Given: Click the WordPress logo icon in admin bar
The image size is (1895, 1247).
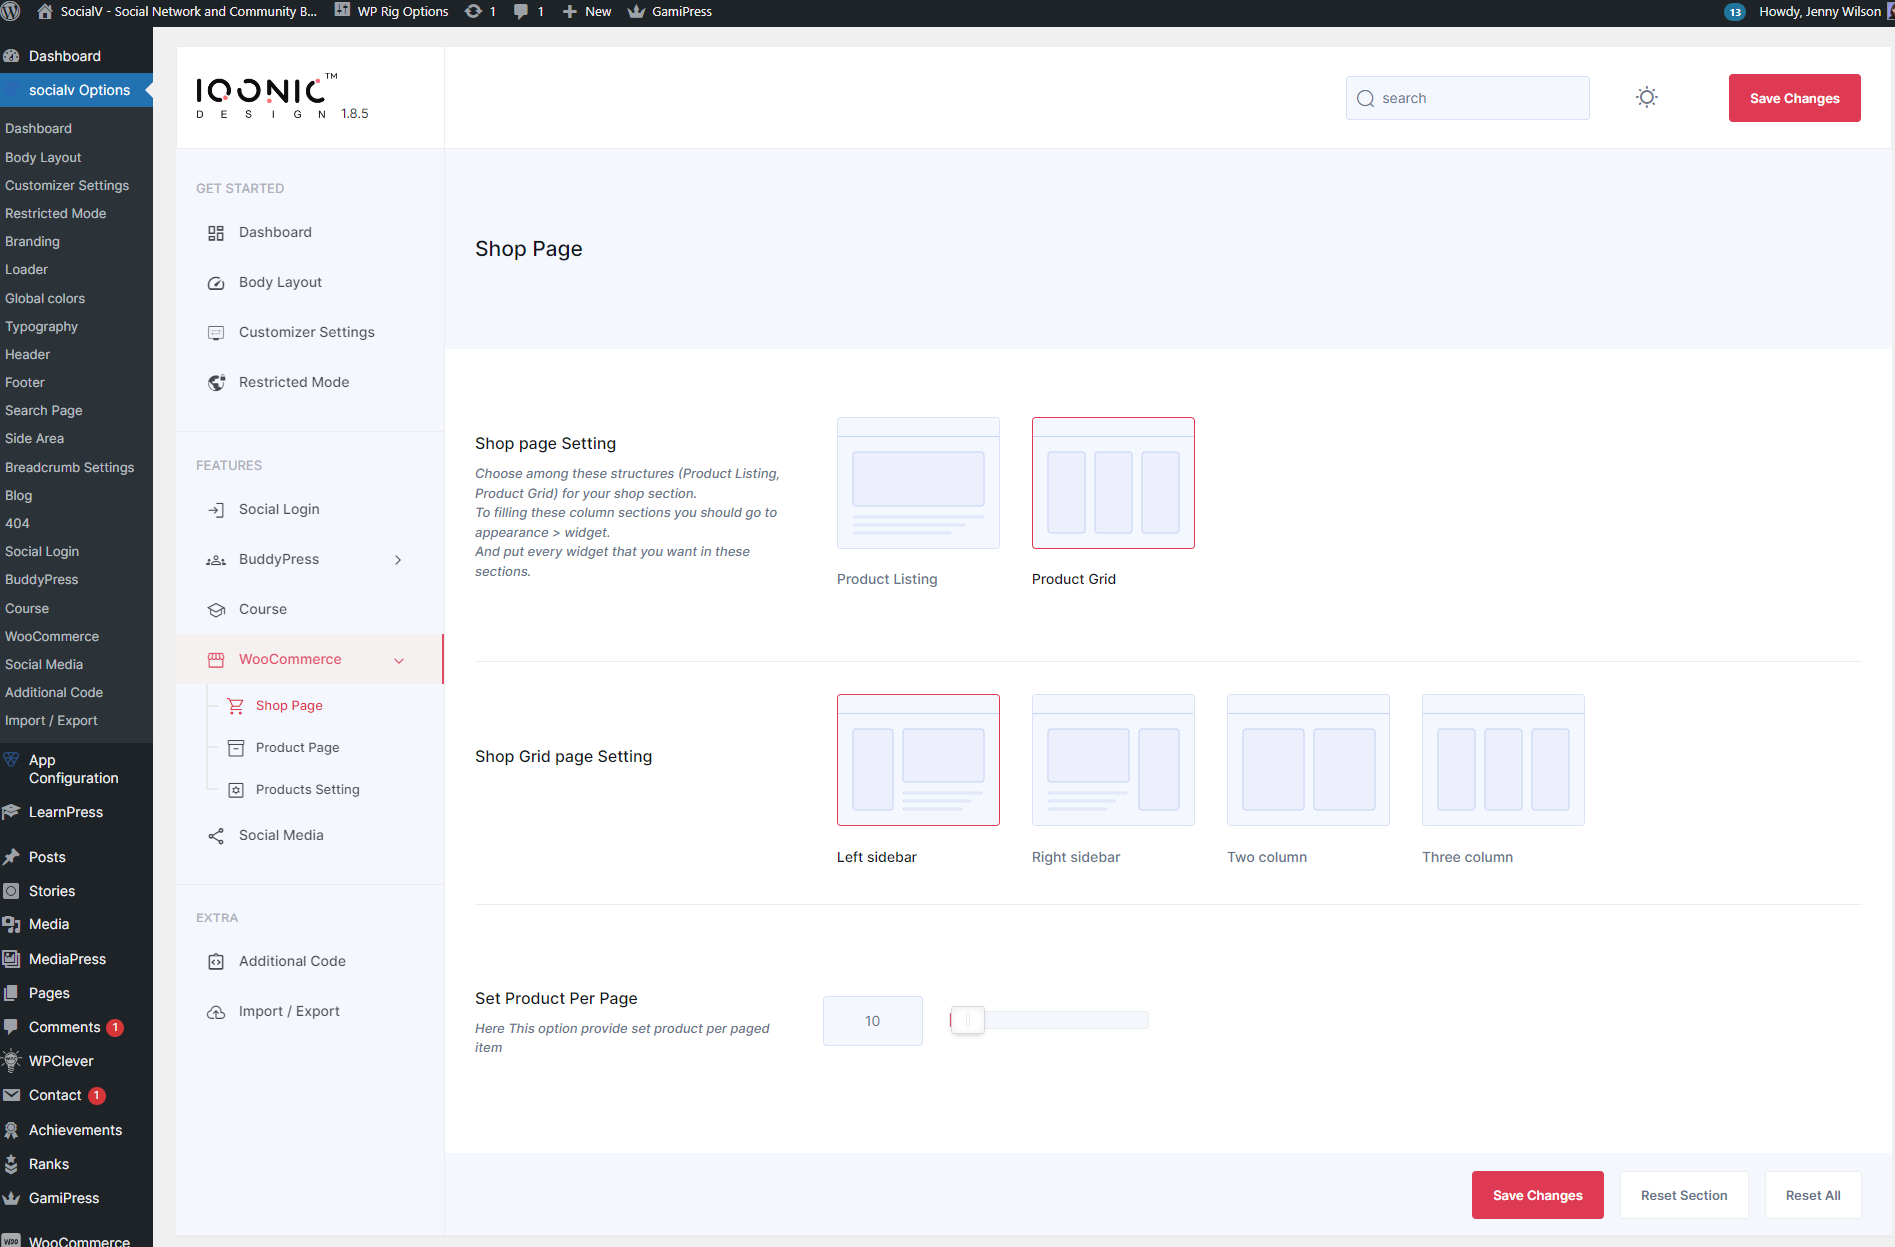Looking at the screenshot, I should click(11, 12).
